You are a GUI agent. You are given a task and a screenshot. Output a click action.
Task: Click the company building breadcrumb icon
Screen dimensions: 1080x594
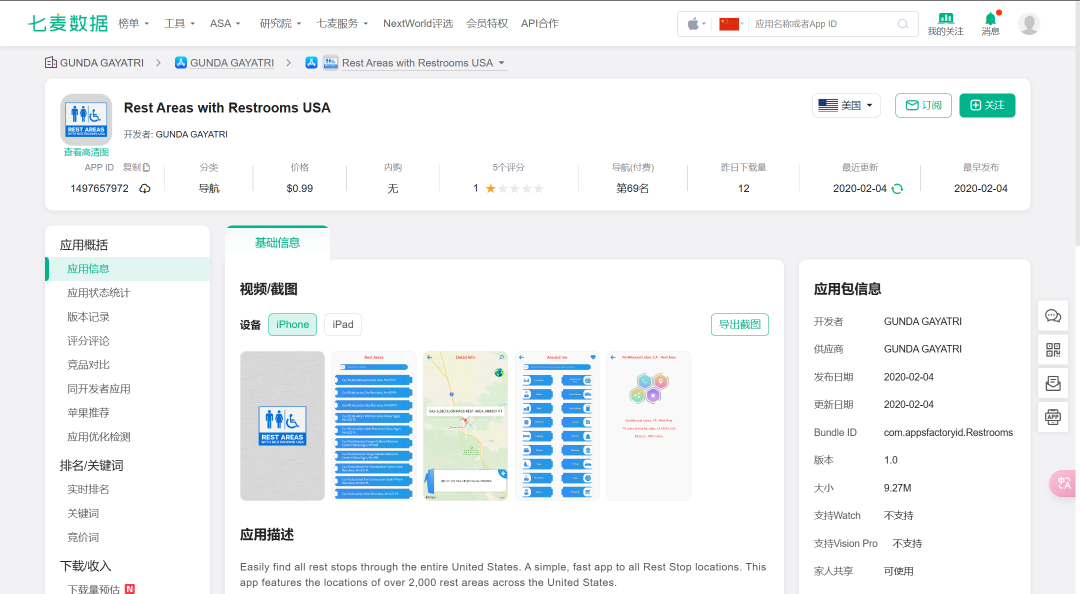(50, 63)
